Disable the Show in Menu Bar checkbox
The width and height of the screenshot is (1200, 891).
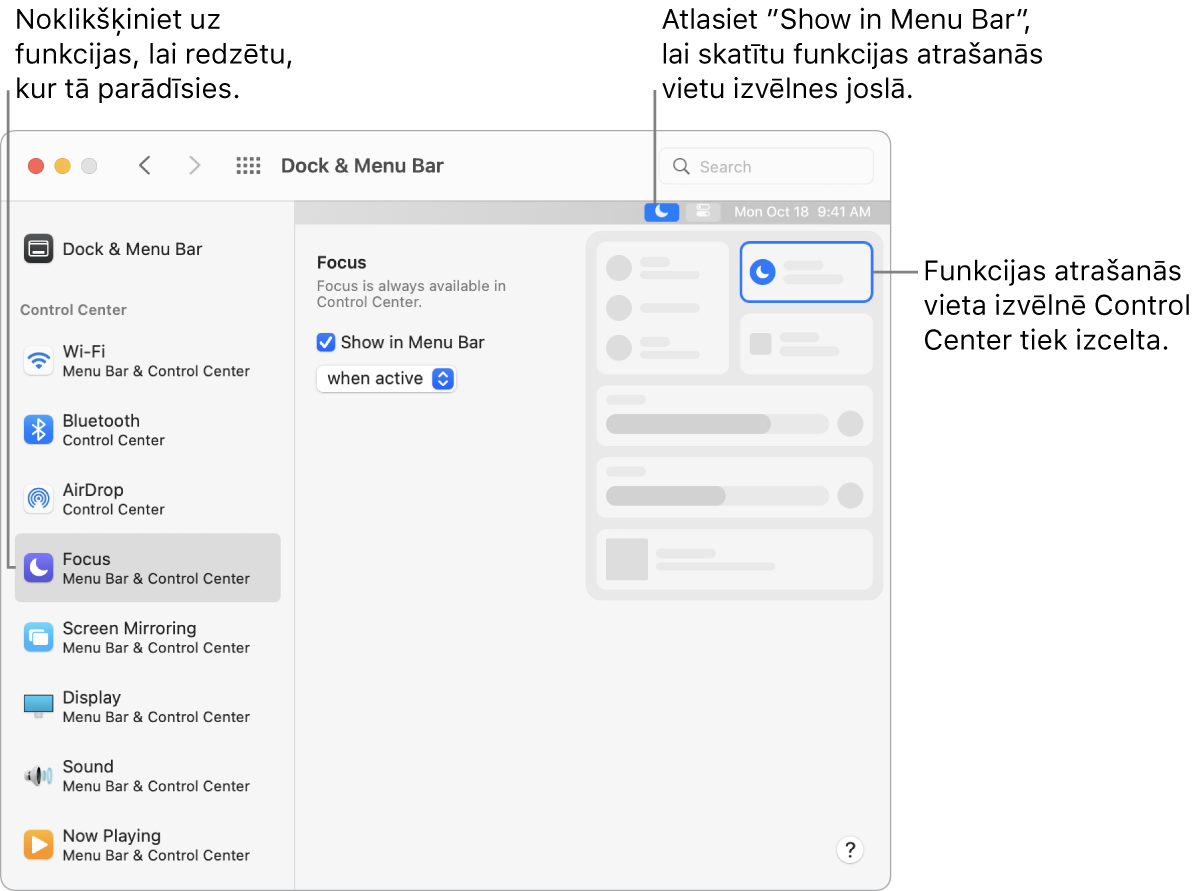325,342
